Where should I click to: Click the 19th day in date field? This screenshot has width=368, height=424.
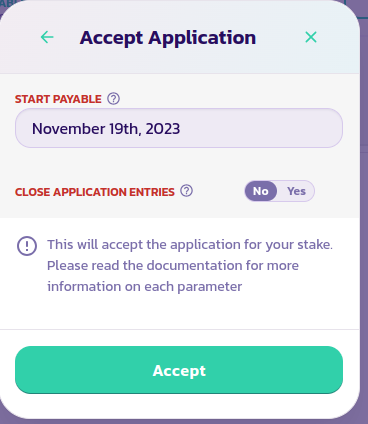pyautogui.click(x=125, y=129)
